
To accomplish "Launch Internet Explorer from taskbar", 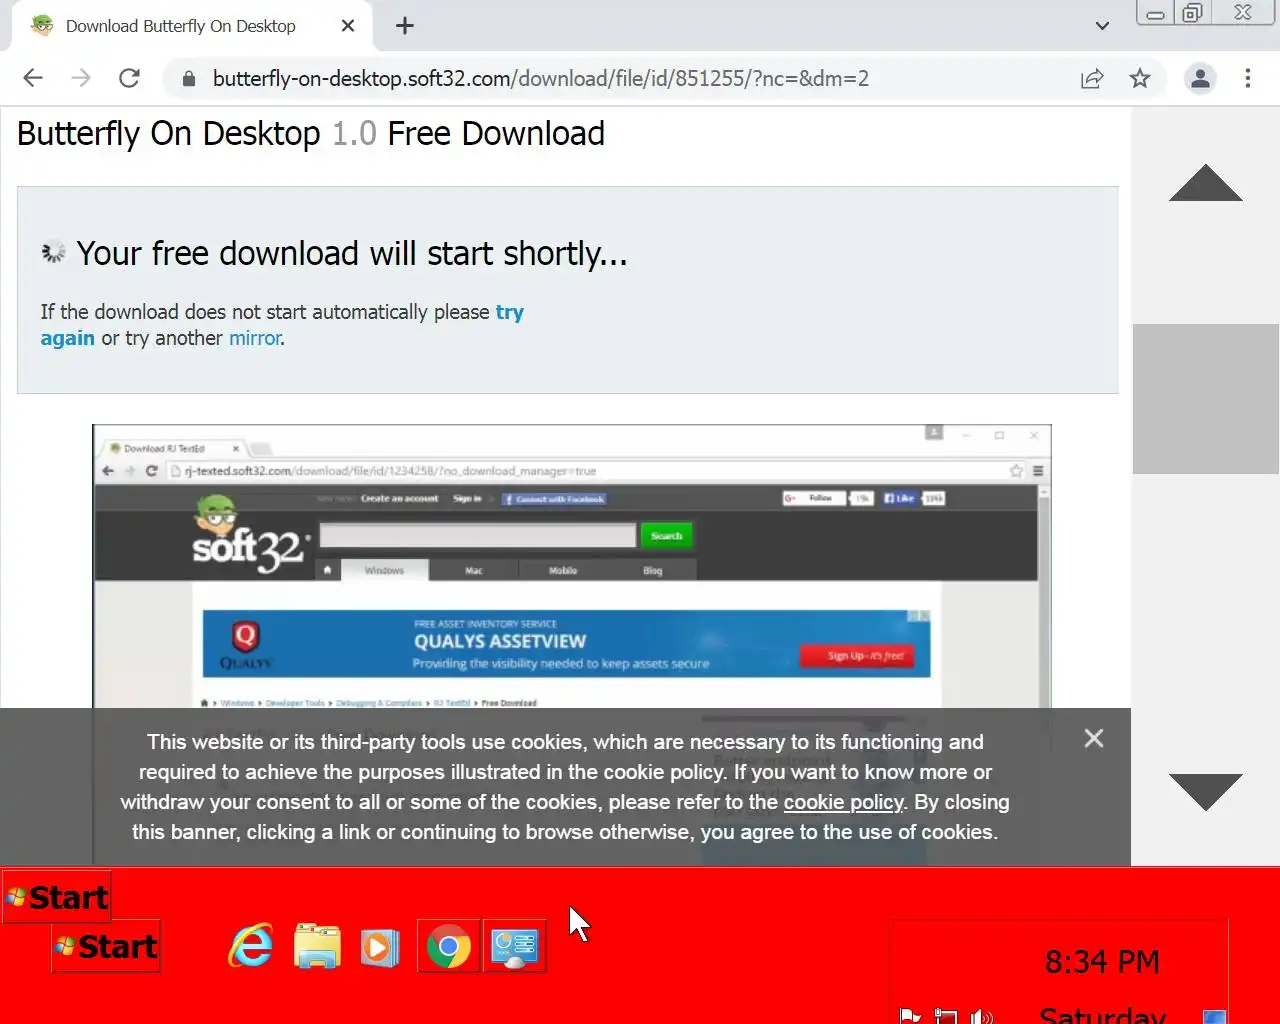I will (250, 946).
